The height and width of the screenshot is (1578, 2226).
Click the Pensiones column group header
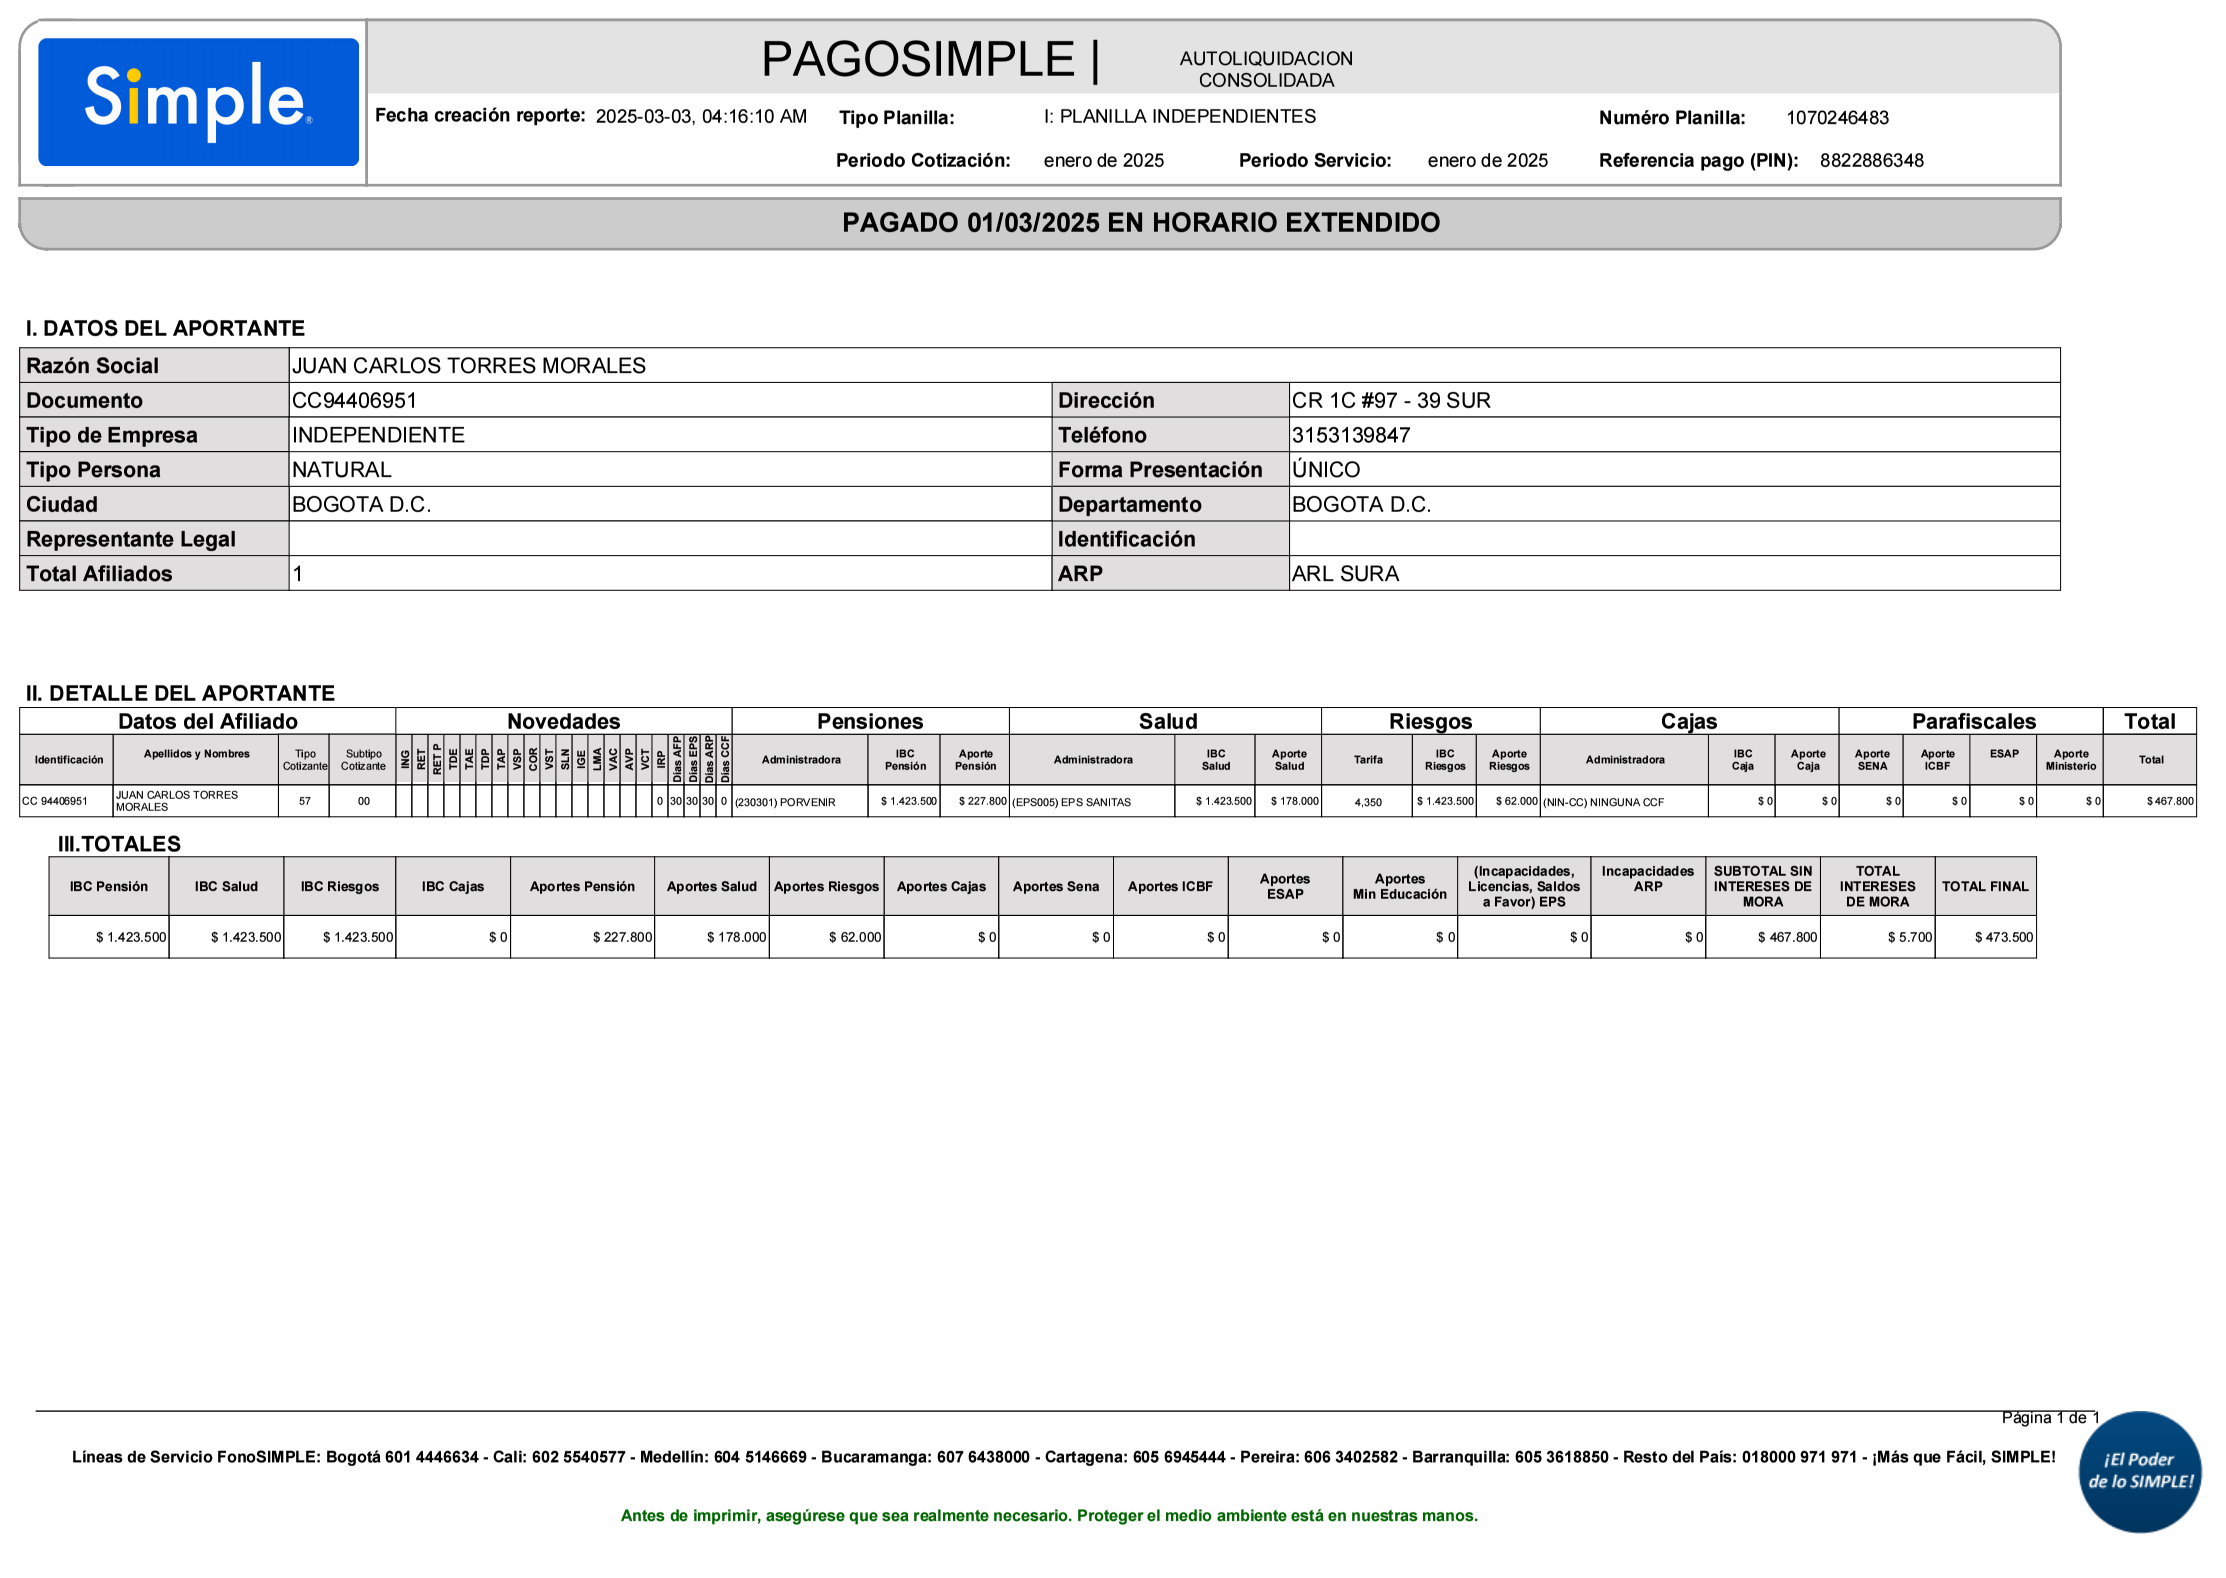point(869,722)
